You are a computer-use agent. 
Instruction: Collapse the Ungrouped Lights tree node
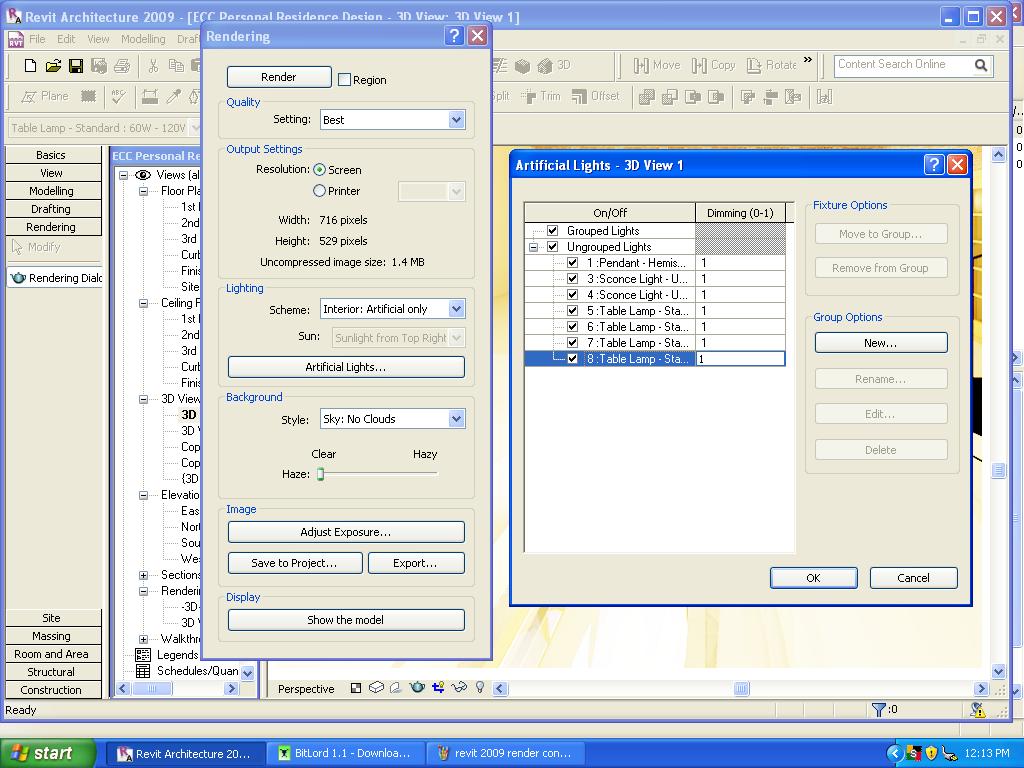click(x=534, y=247)
